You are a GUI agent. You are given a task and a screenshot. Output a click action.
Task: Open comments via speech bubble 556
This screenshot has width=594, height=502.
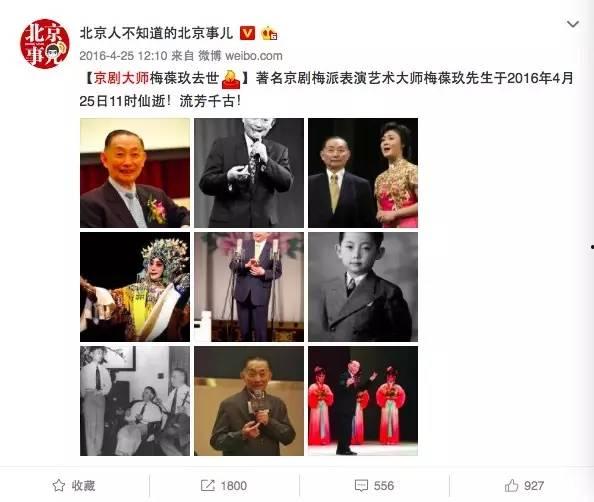tap(374, 485)
